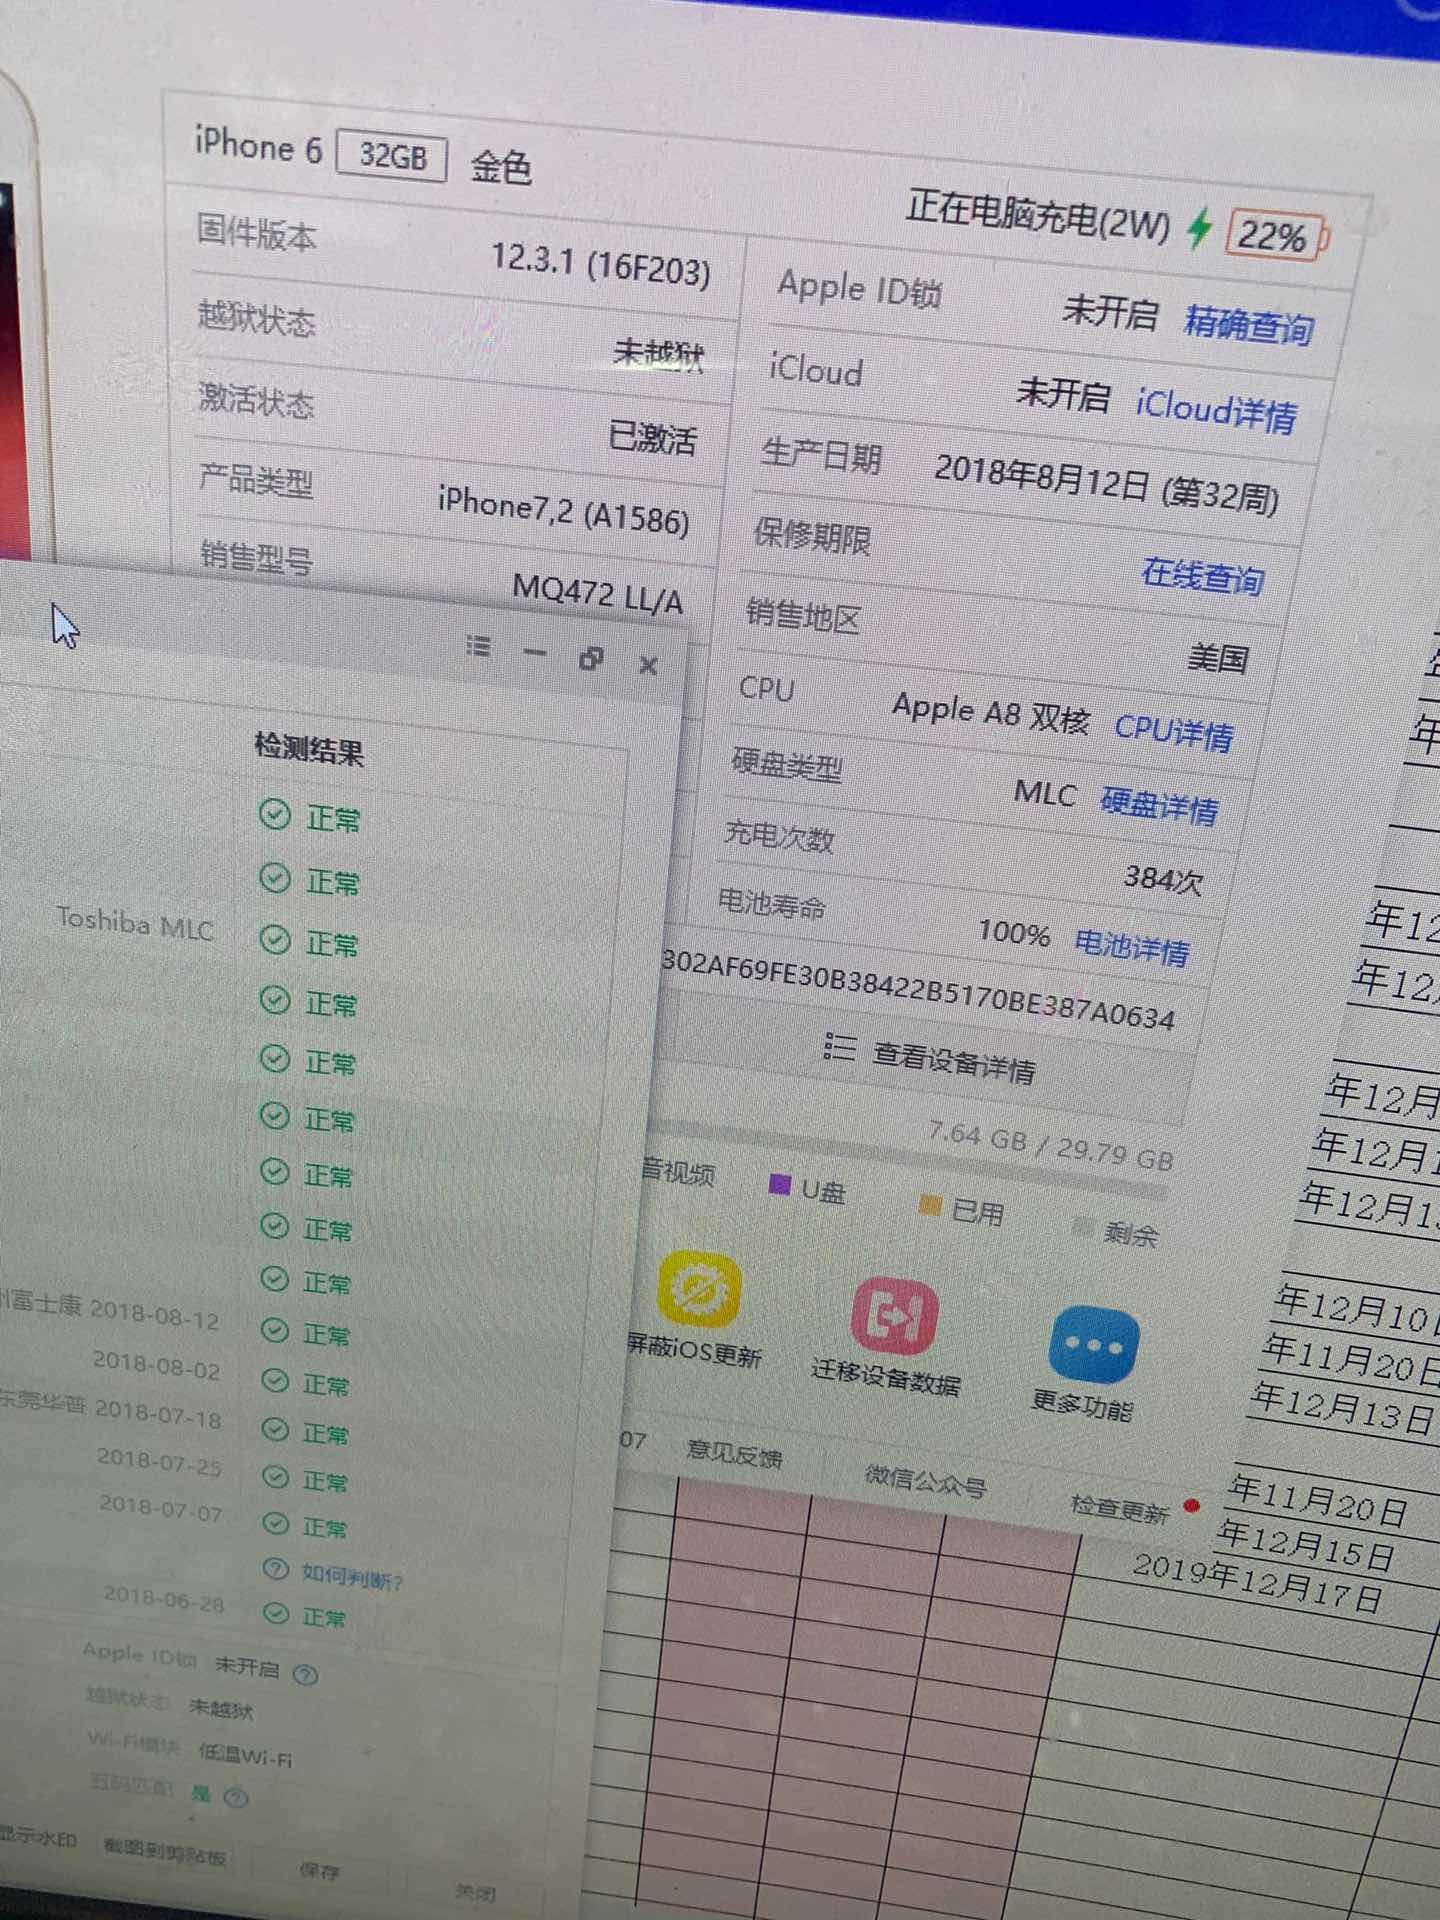Click the 22% battery indicator
This screenshot has height=1920, width=1440.
coord(1276,237)
